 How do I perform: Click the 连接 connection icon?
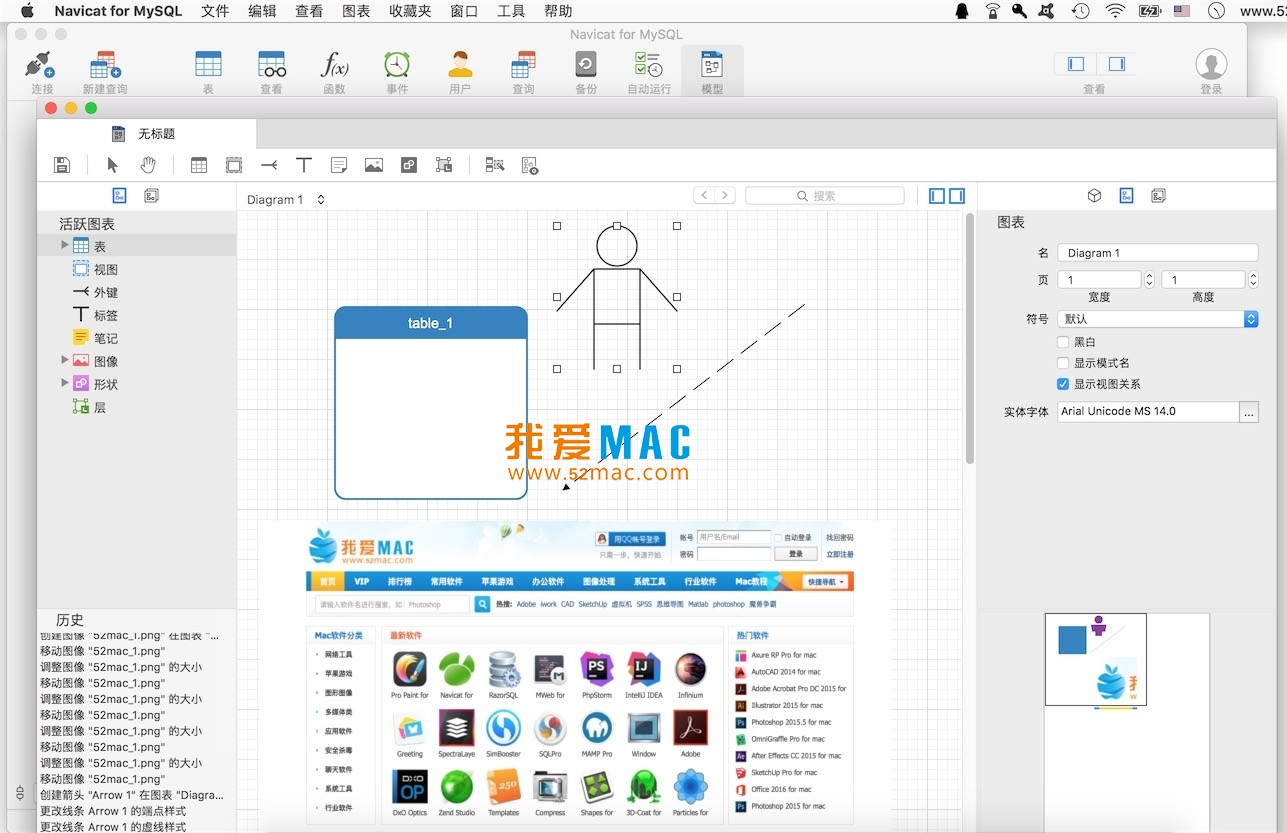coord(42,66)
